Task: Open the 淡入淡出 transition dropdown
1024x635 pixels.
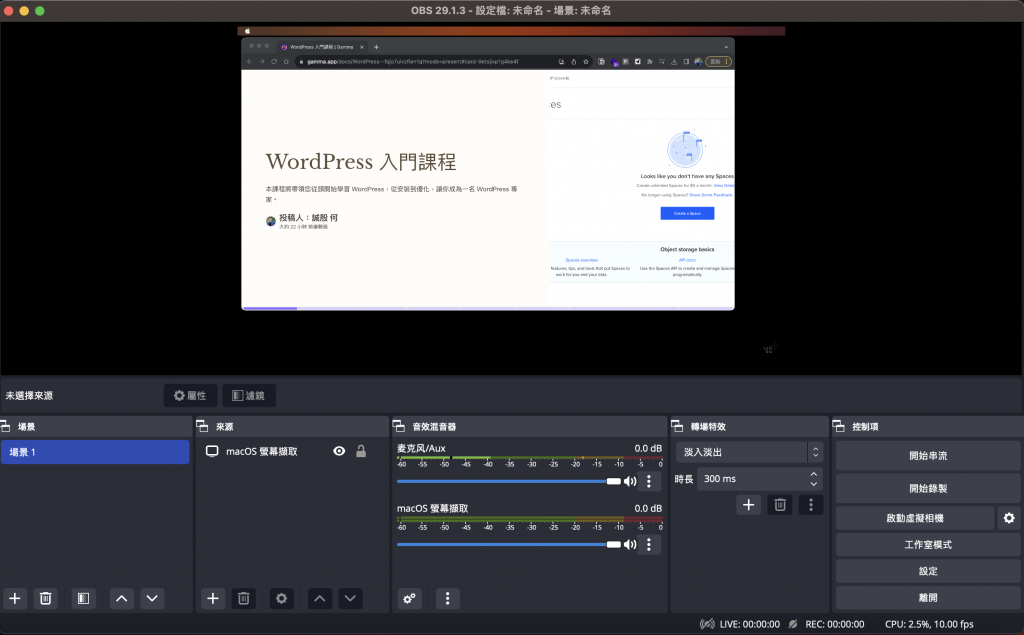Action: point(750,452)
